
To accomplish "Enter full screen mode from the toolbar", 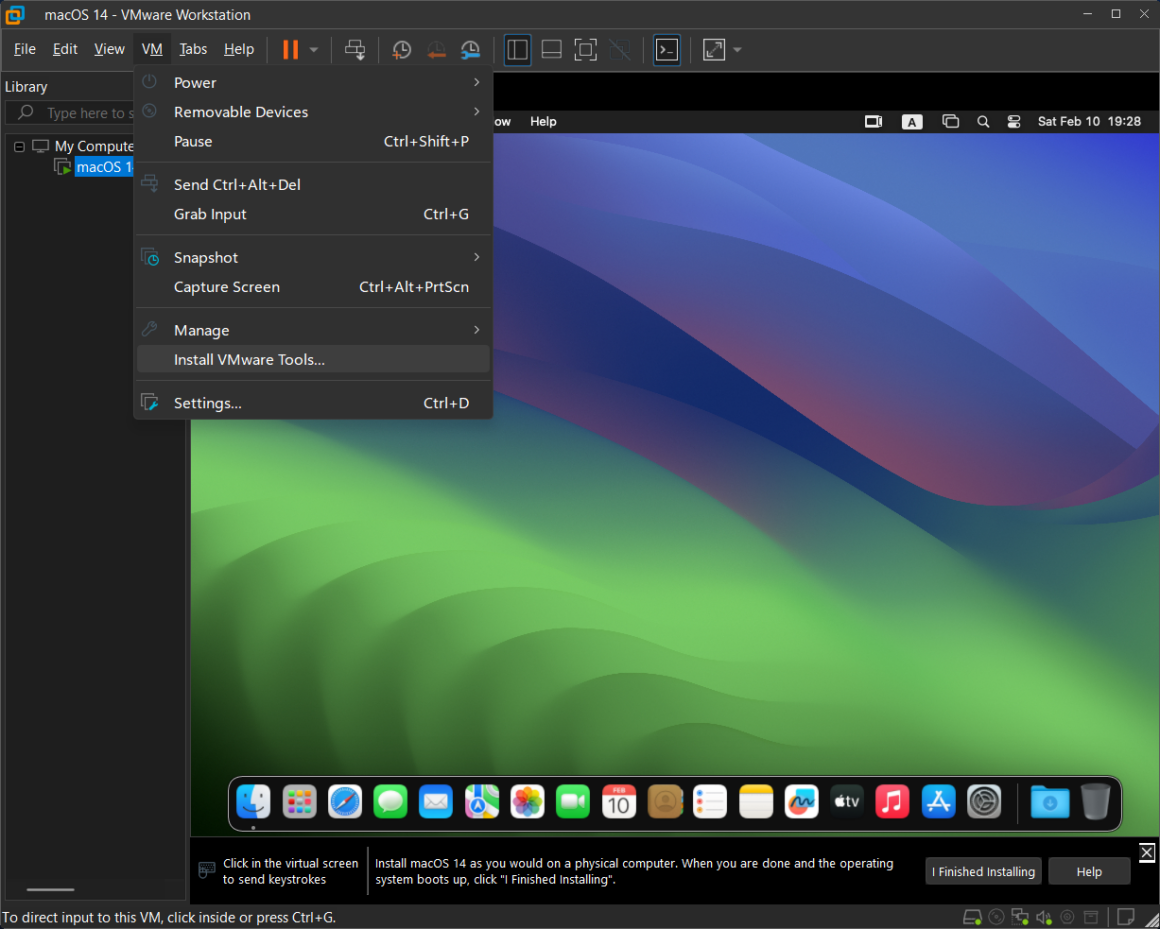I will (x=585, y=50).
